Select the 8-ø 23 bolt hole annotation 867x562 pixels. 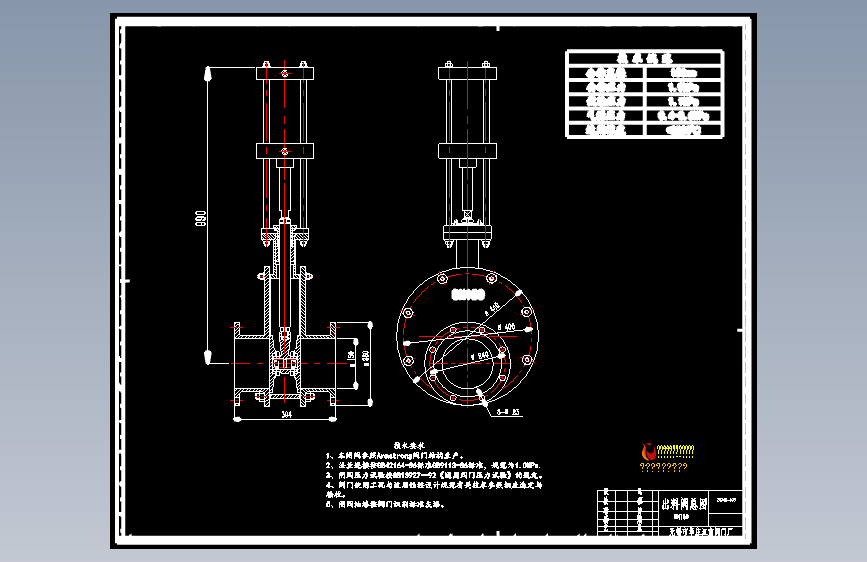[508, 412]
